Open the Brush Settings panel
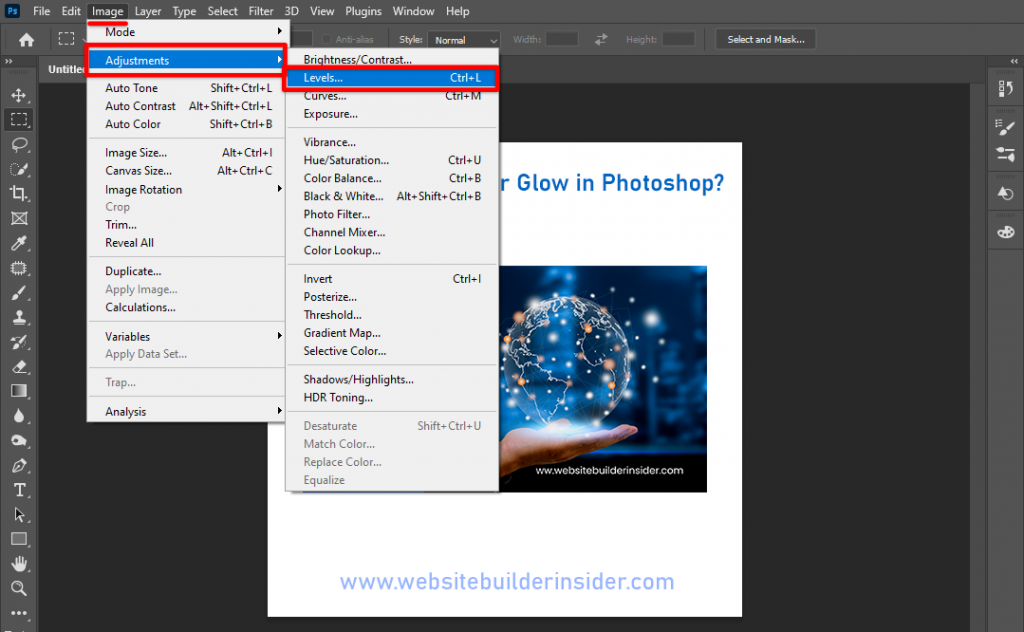 click(1005, 126)
